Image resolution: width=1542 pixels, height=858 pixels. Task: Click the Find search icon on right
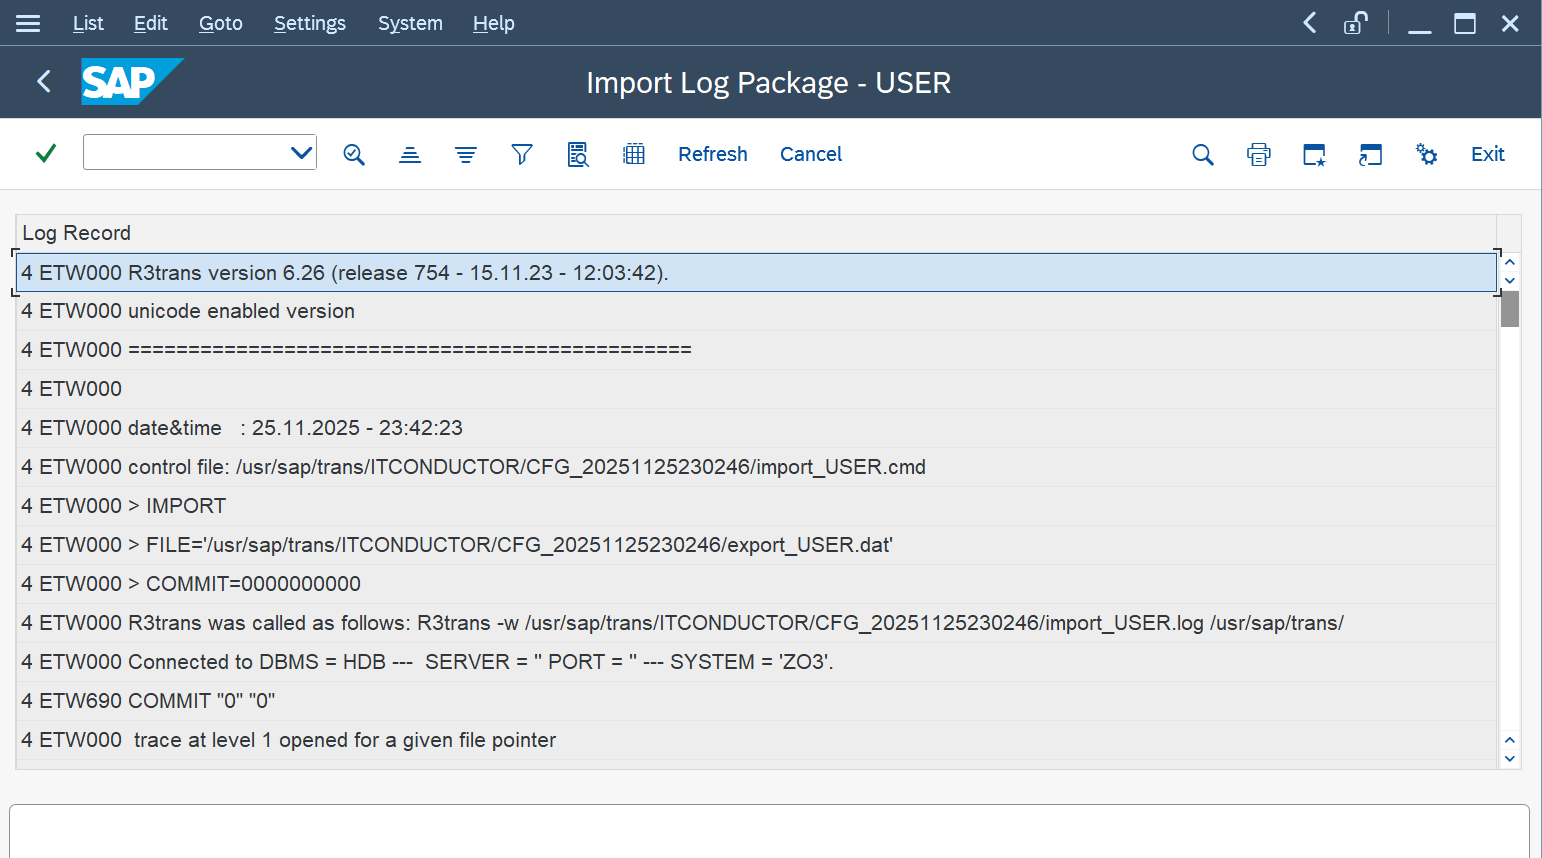point(1203,154)
